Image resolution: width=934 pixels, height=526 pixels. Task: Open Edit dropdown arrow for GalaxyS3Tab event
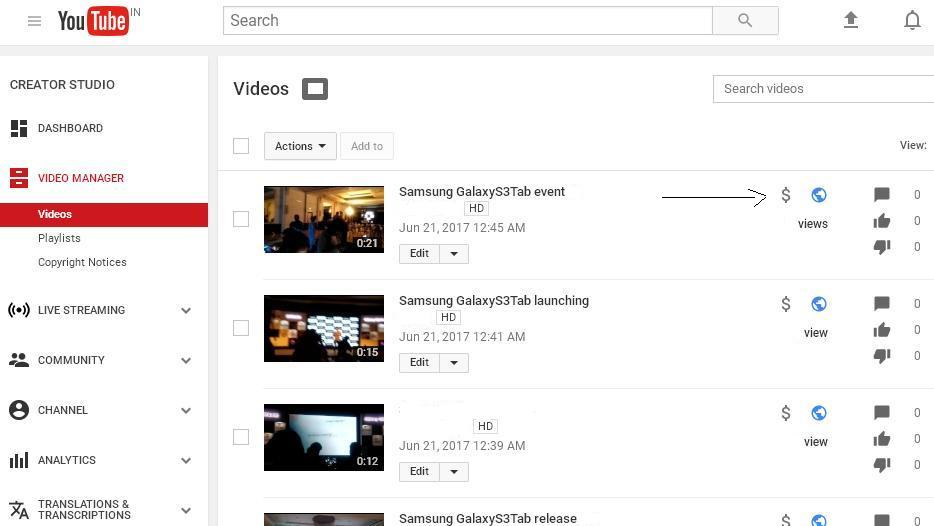[454, 254]
